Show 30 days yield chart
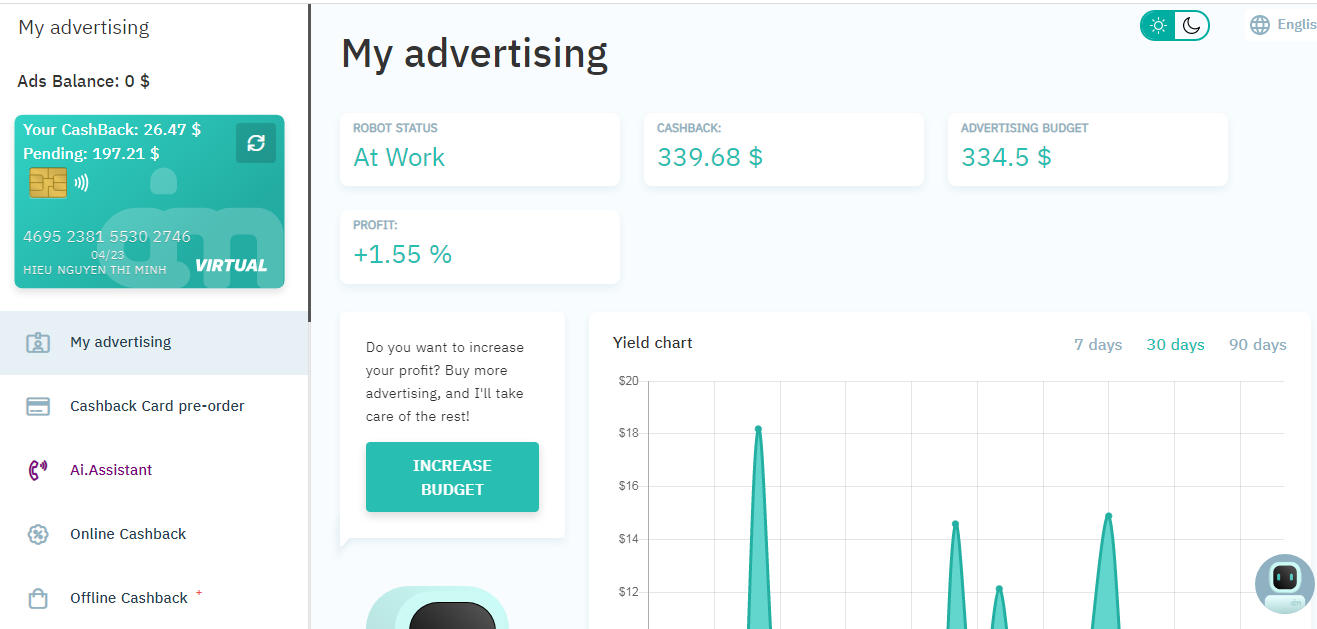This screenshot has height=629, width=1317. (x=1175, y=345)
